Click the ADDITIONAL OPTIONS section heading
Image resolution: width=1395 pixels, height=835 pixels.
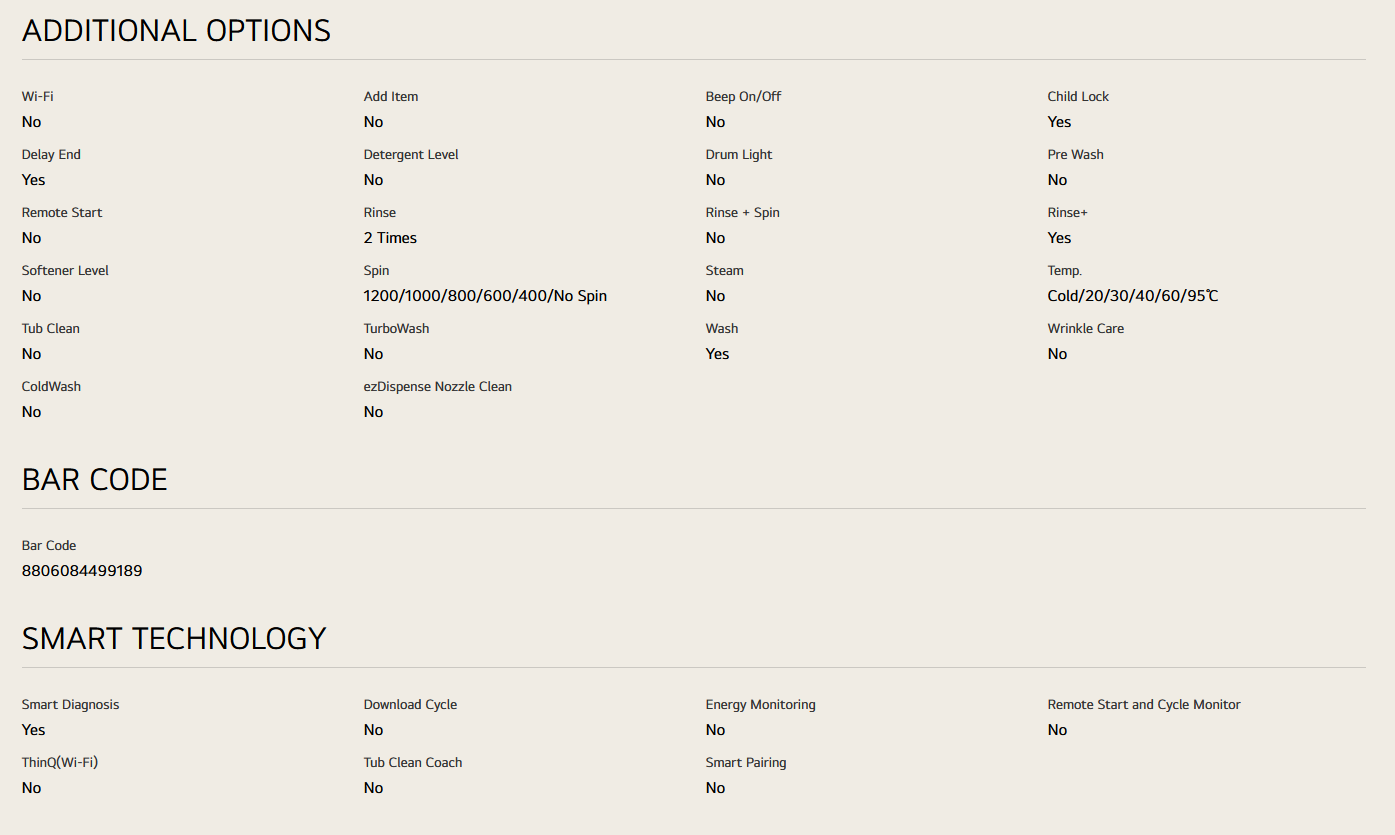[176, 31]
